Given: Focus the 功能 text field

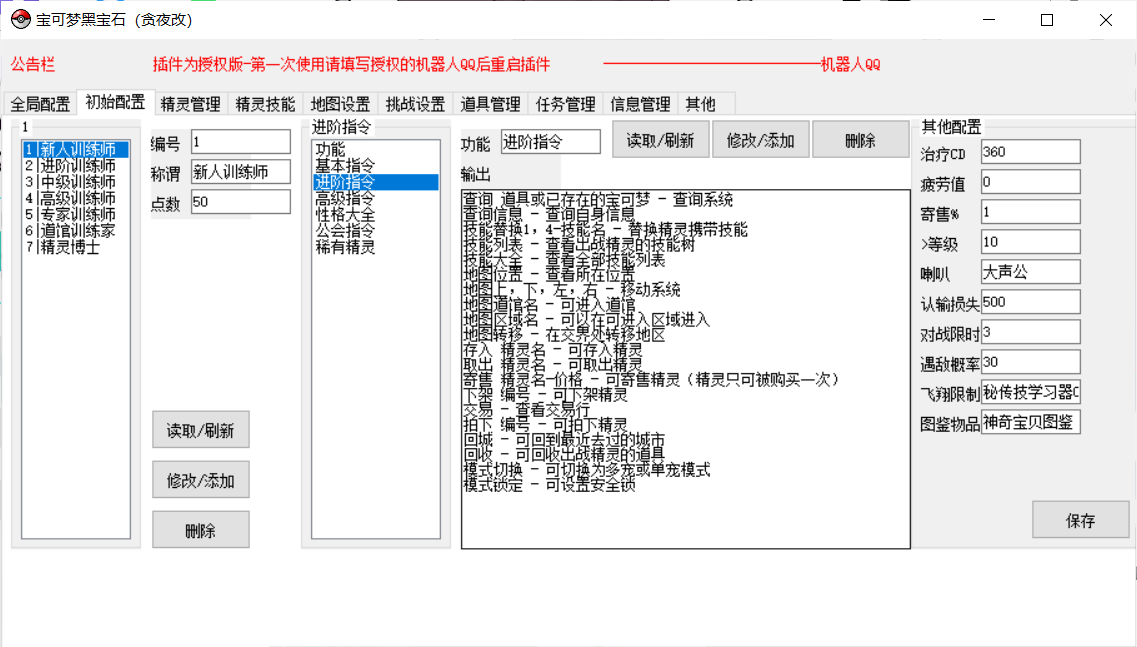Looking at the screenshot, I should (550, 142).
